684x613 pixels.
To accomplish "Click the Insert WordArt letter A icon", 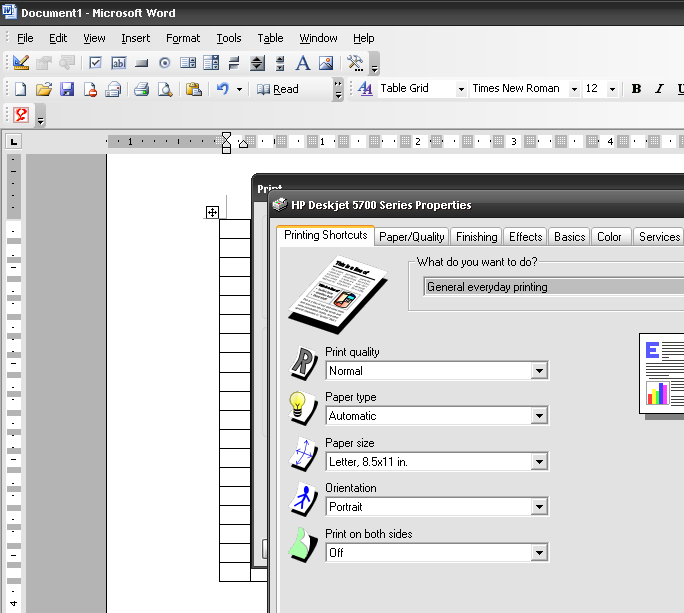I will coord(303,63).
